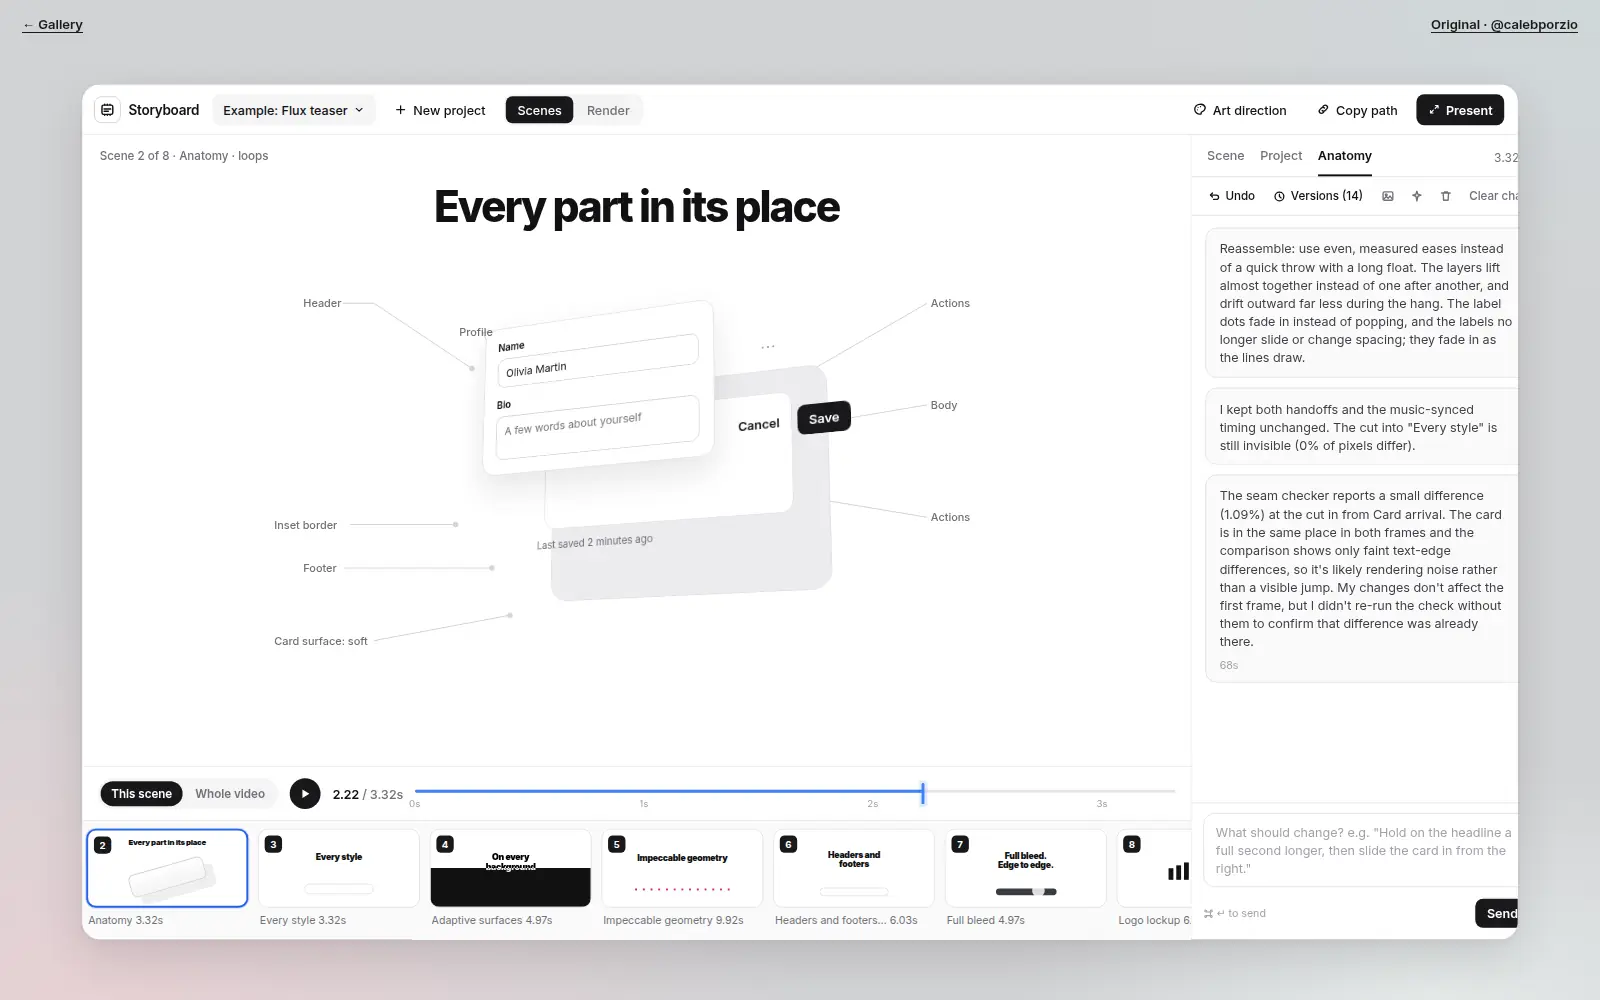
Task: Create a New project
Action: point(440,110)
